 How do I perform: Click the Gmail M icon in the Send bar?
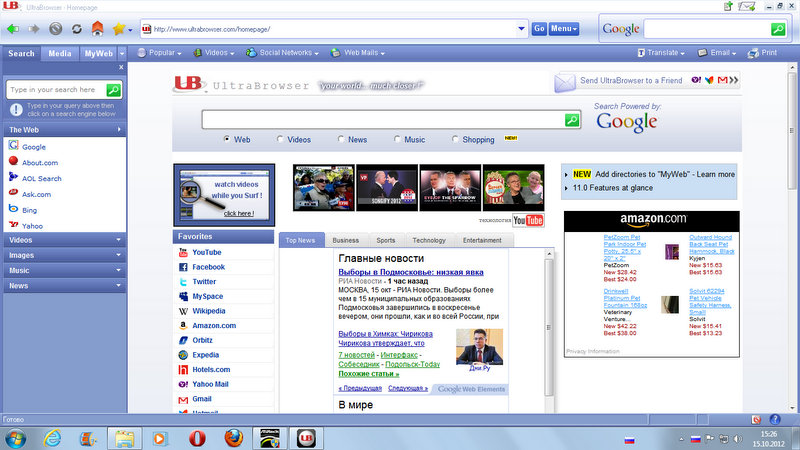click(722, 80)
